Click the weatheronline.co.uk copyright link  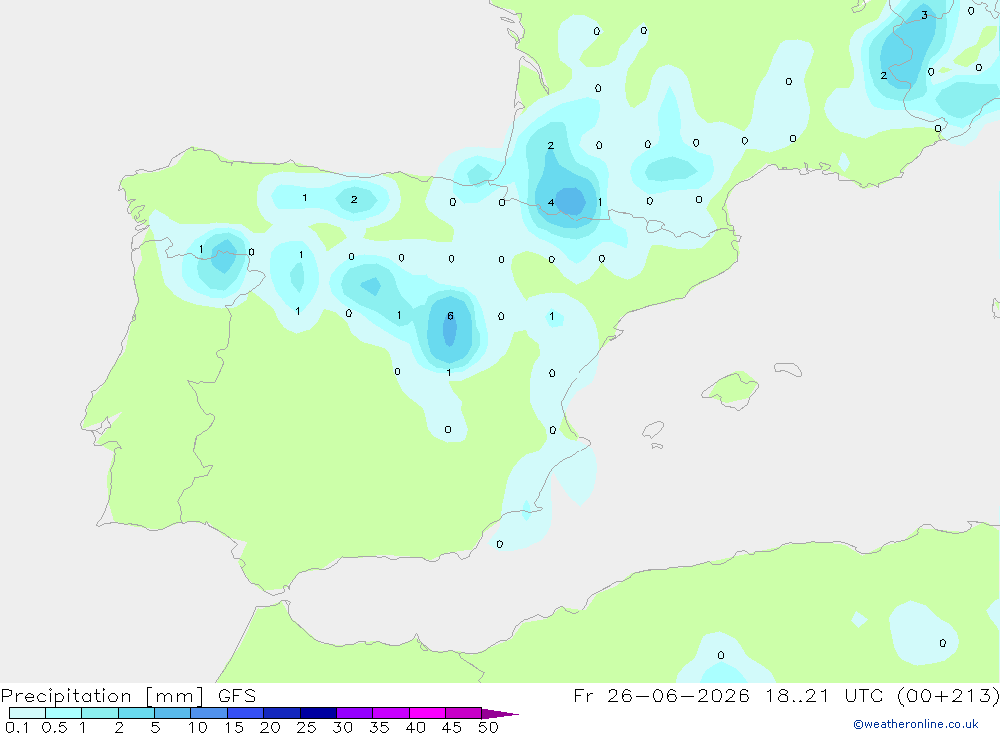(916, 724)
